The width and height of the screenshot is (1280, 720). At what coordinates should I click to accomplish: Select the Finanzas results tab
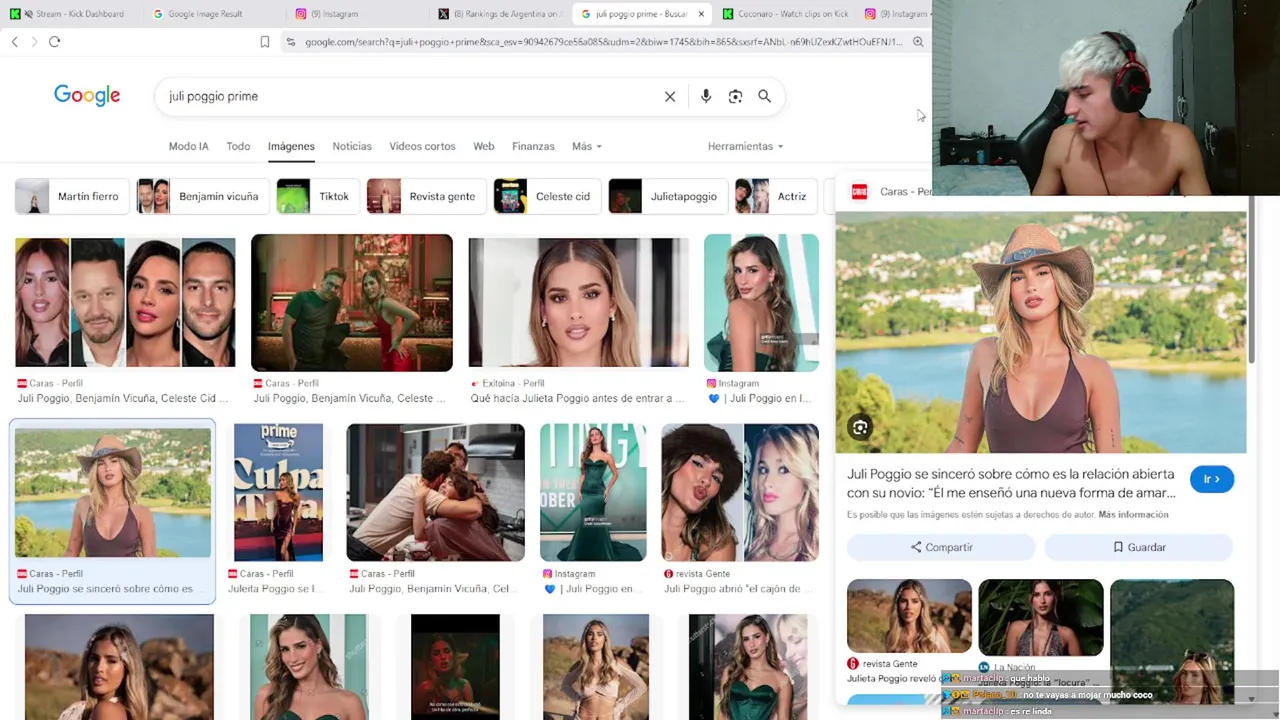(x=533, y=146)
